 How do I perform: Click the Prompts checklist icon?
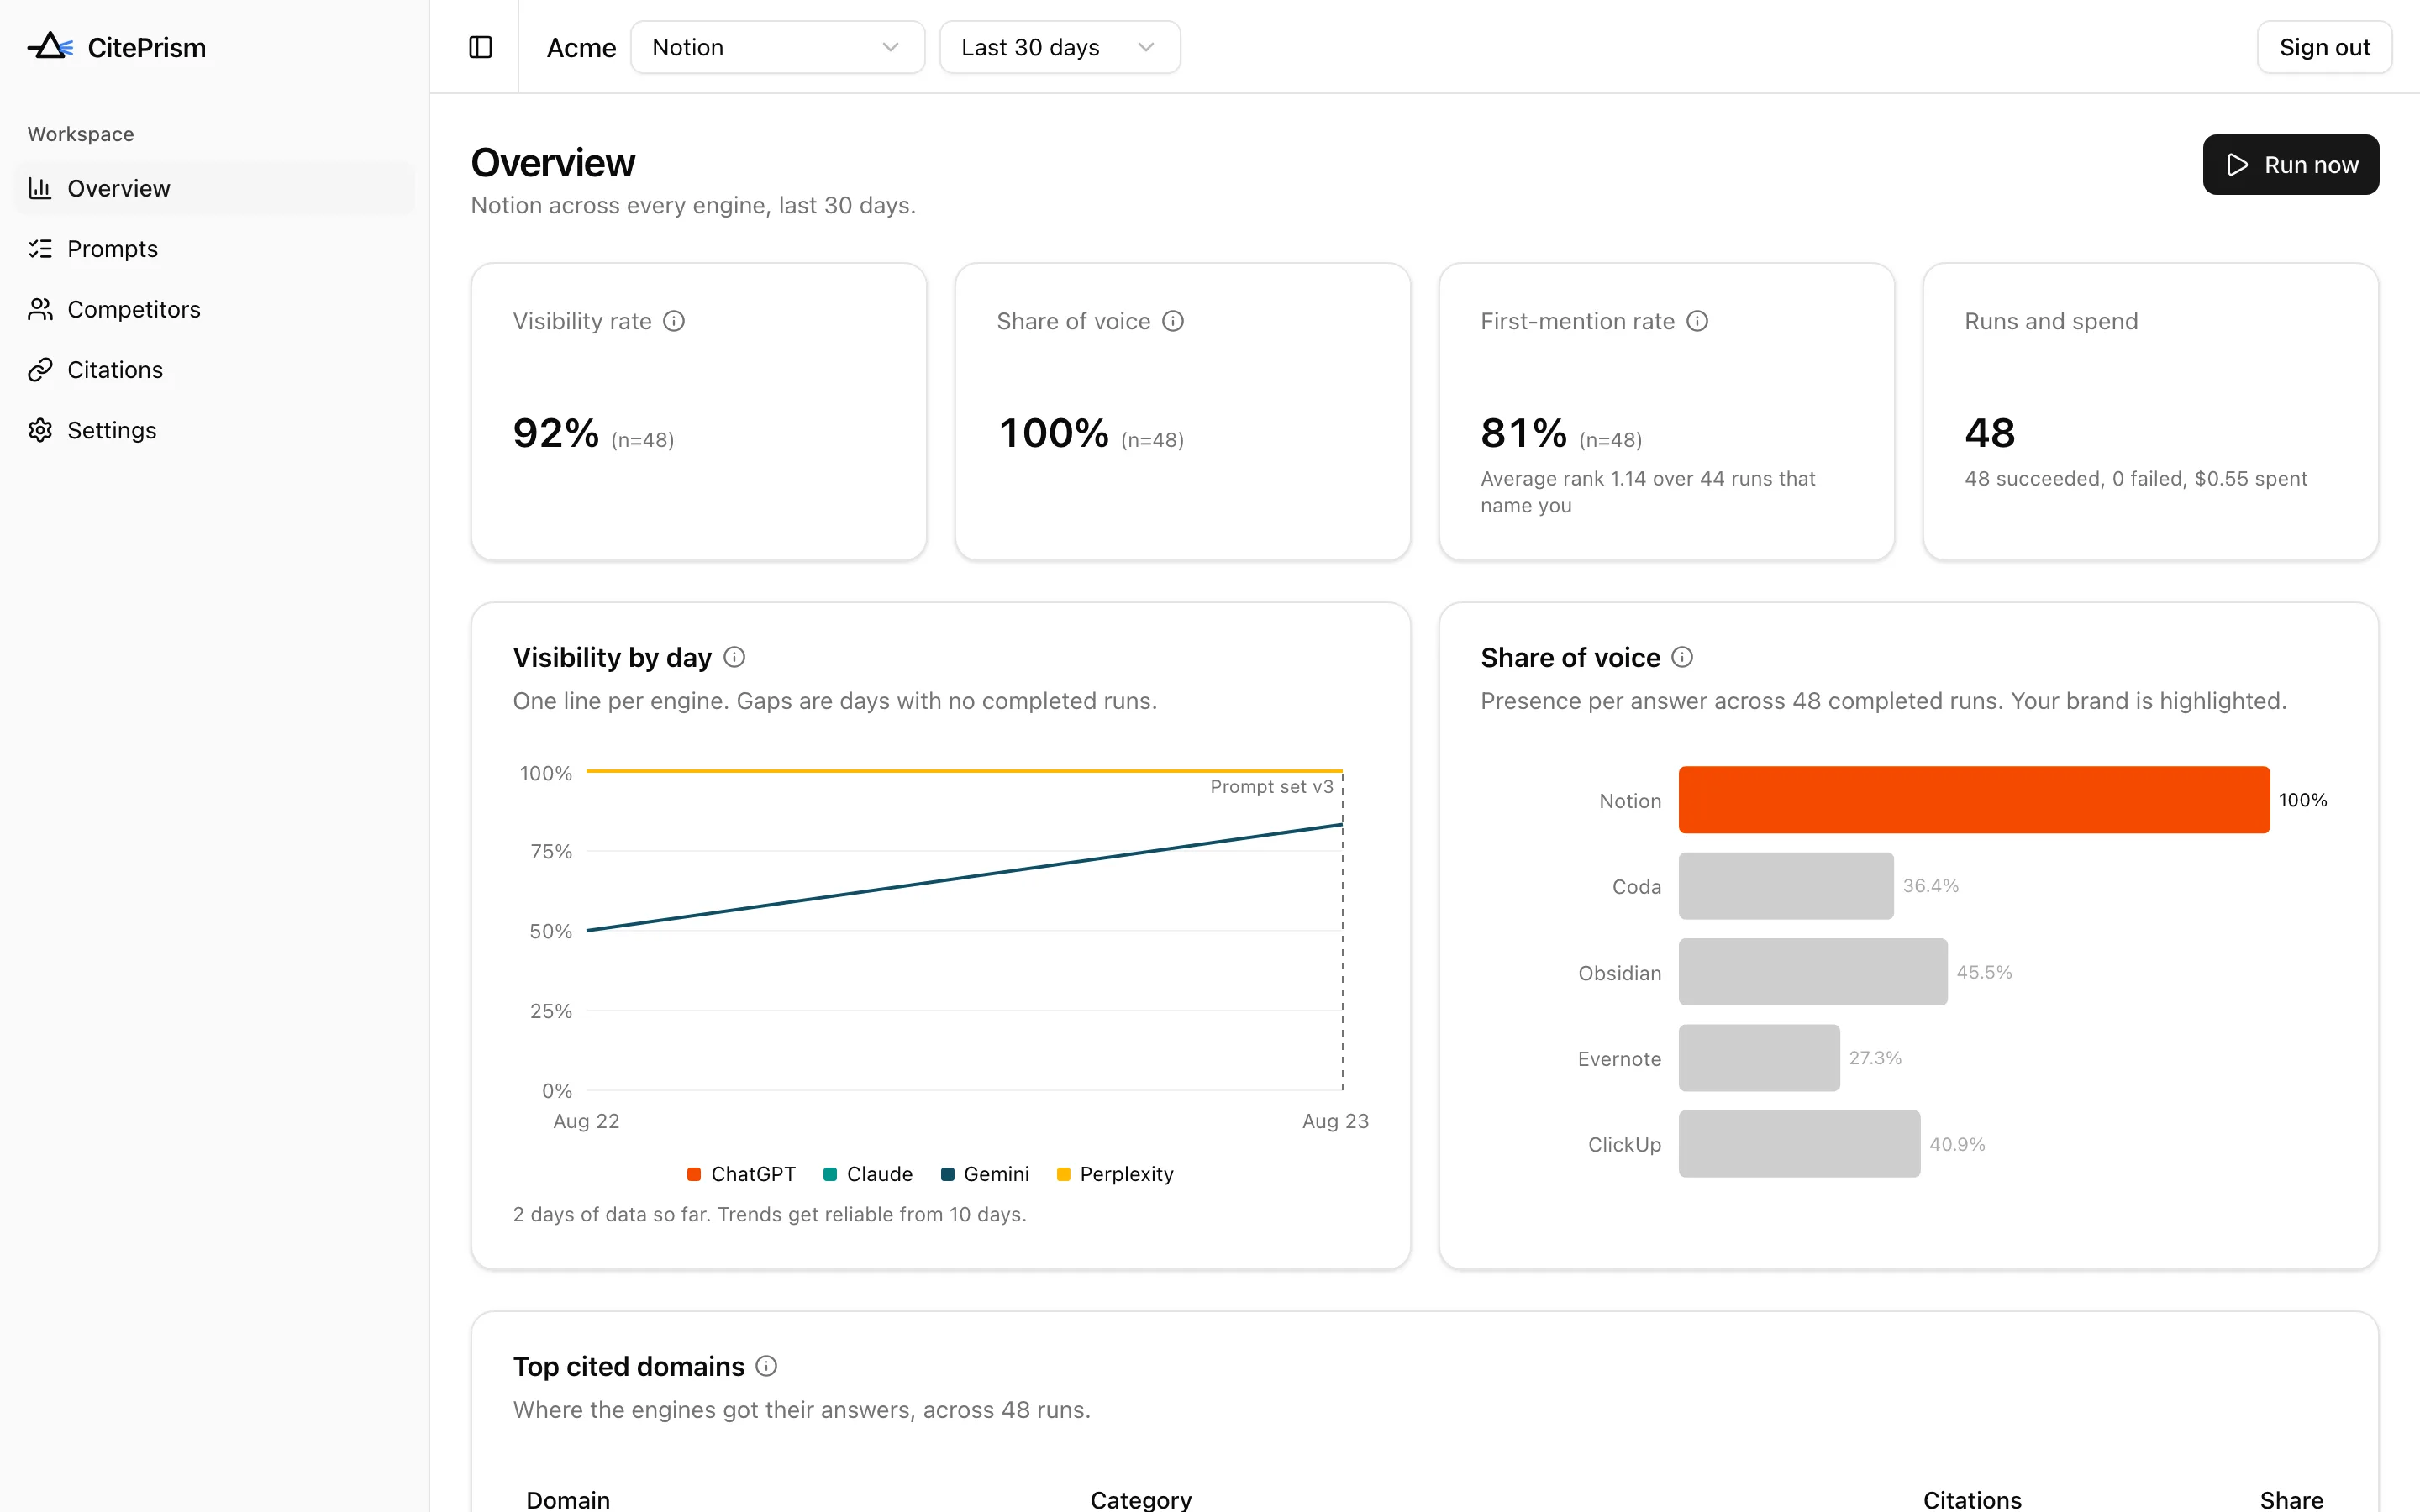point(40,249)
